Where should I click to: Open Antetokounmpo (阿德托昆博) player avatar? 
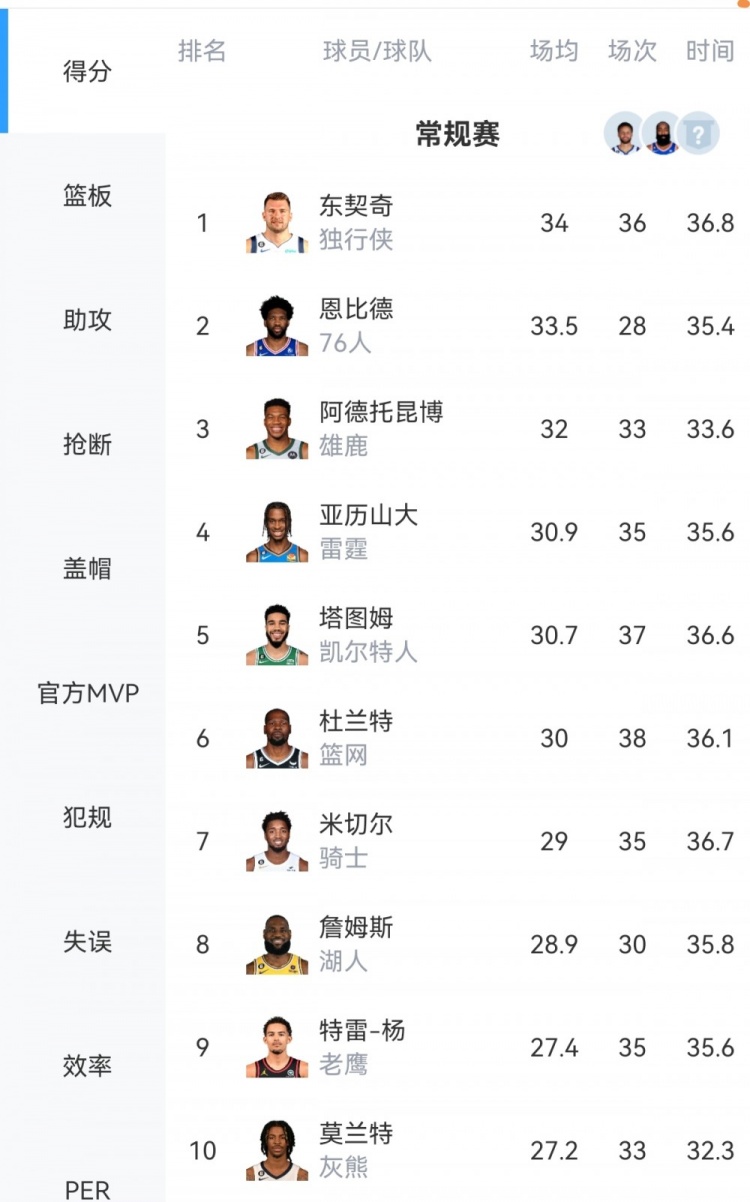coord(277,429)
